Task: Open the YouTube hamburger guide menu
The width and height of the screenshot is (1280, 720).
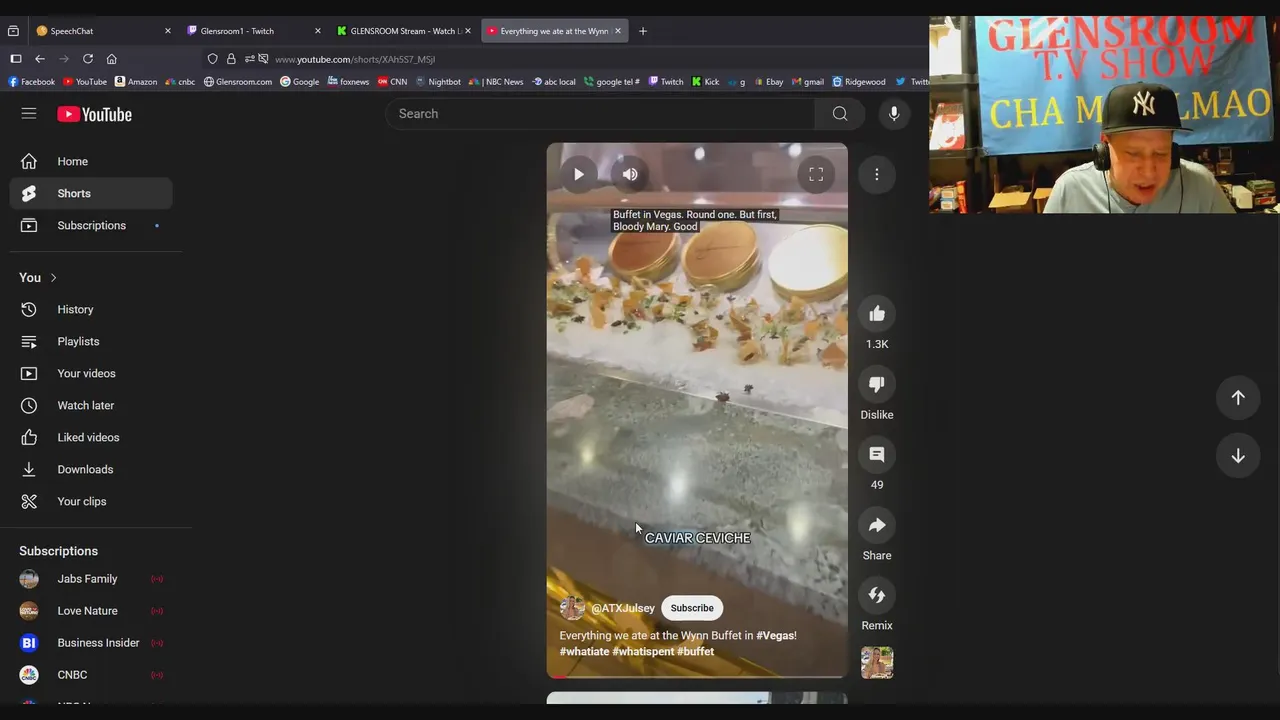Action: [29, 114]
